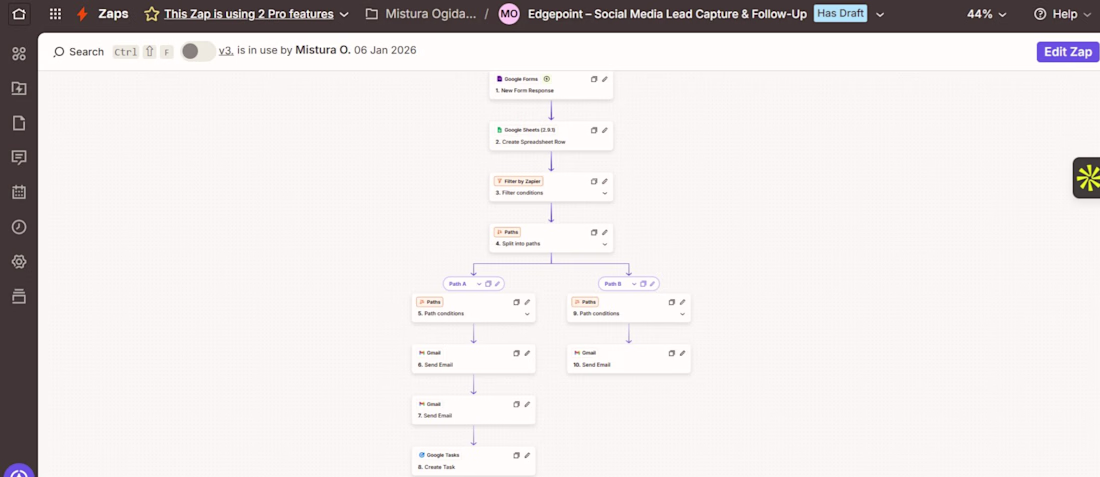This screenshot has height=477, width=1100.
Task: Click the Zapier home icon
Action: [x=20, y=14]
